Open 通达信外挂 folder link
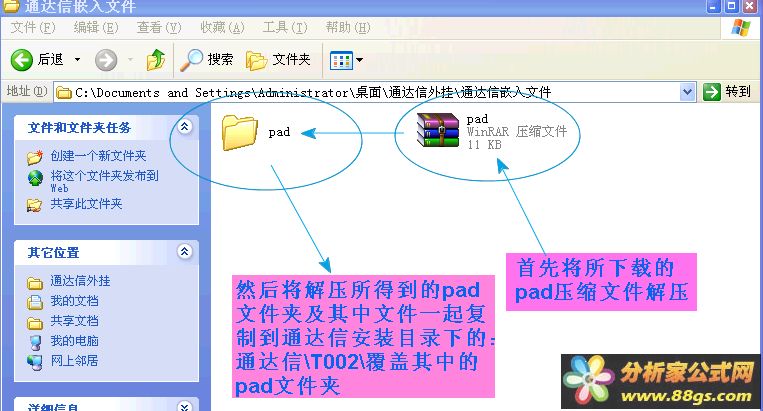 click(x=80, y=281)
